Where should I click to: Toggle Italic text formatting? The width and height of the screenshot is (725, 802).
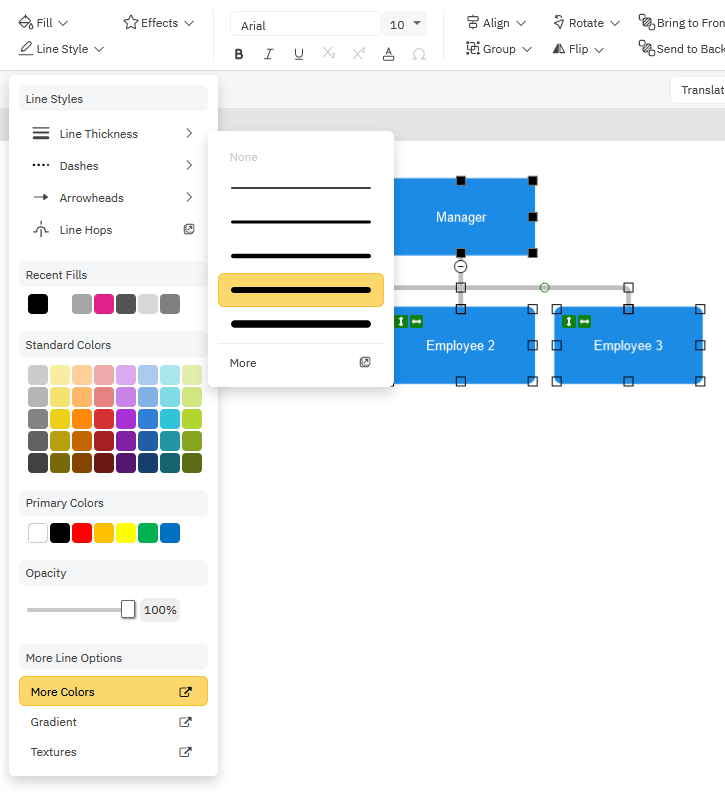[268, 54]
